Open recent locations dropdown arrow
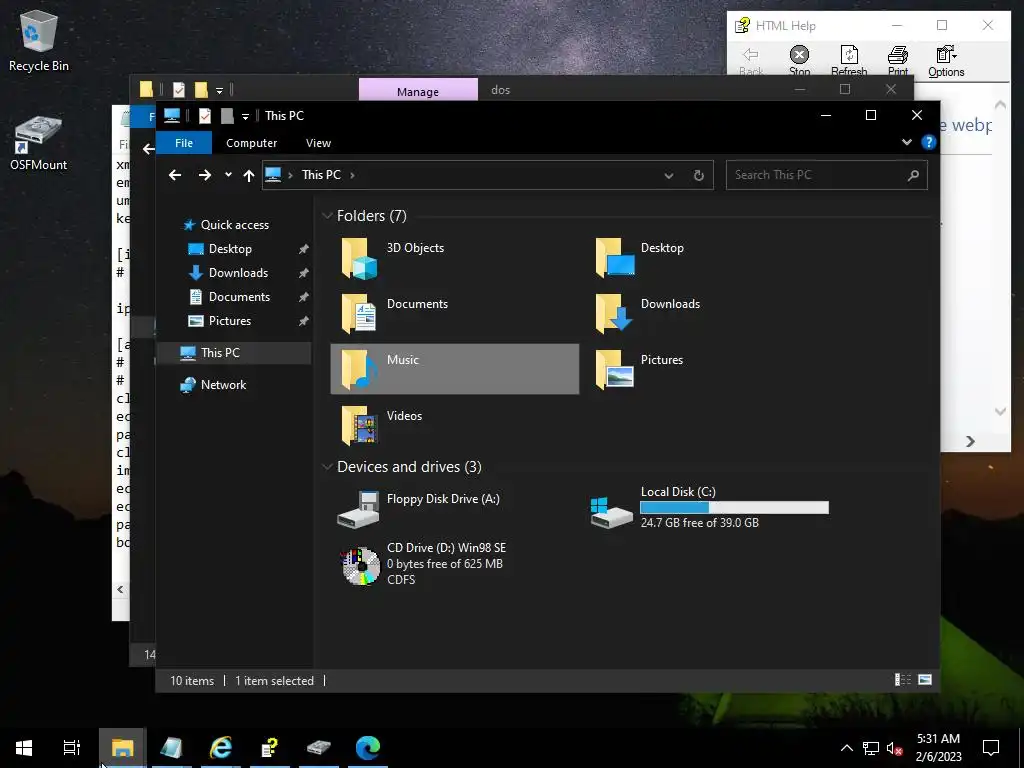 click(228, 175)
